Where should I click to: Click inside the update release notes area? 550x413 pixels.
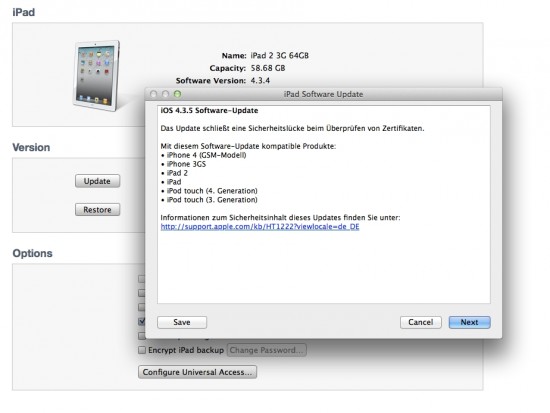click(x=323, y=267)
